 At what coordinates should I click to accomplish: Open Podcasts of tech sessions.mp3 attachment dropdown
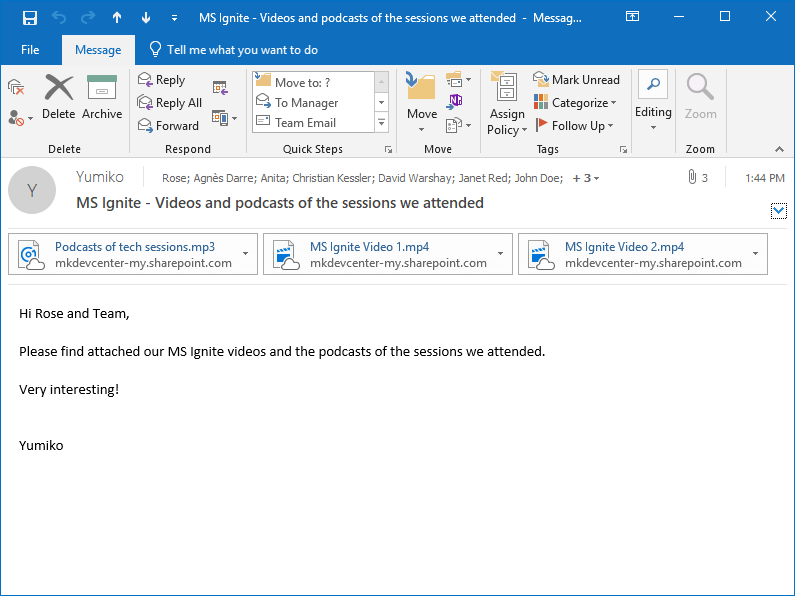[x=245, y=254]
